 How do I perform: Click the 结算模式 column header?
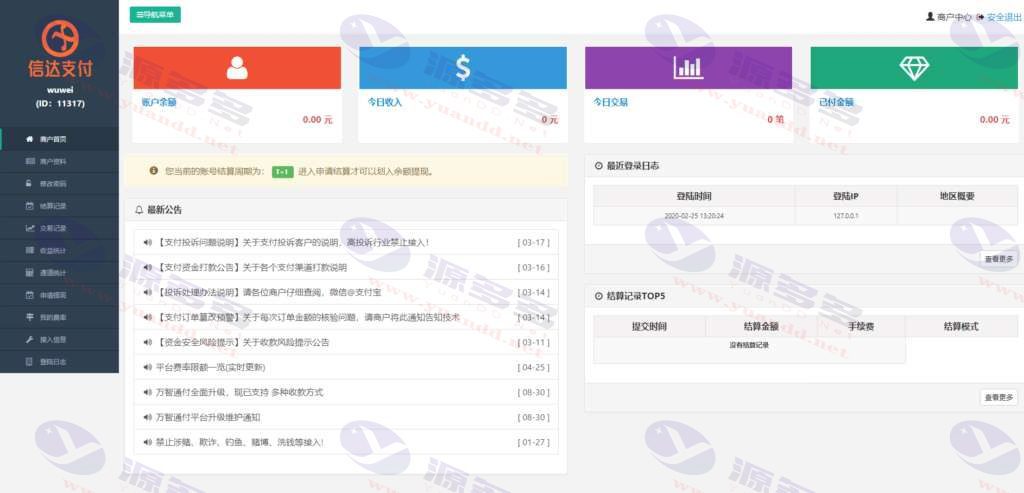[961, 326]
